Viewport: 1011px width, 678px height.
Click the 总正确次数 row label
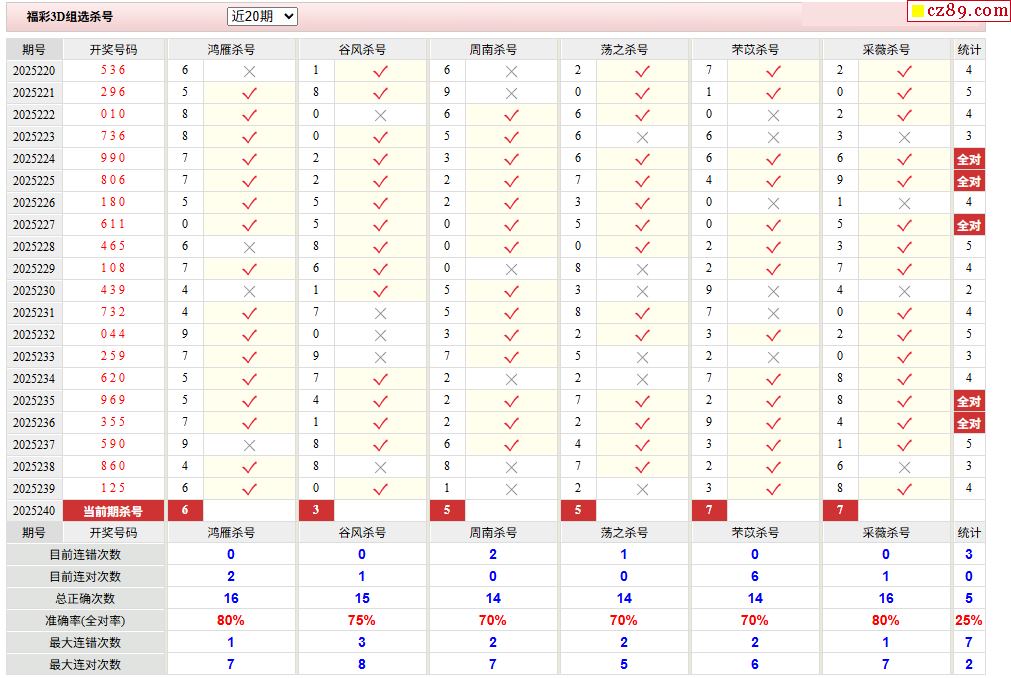tap(86, 599)
